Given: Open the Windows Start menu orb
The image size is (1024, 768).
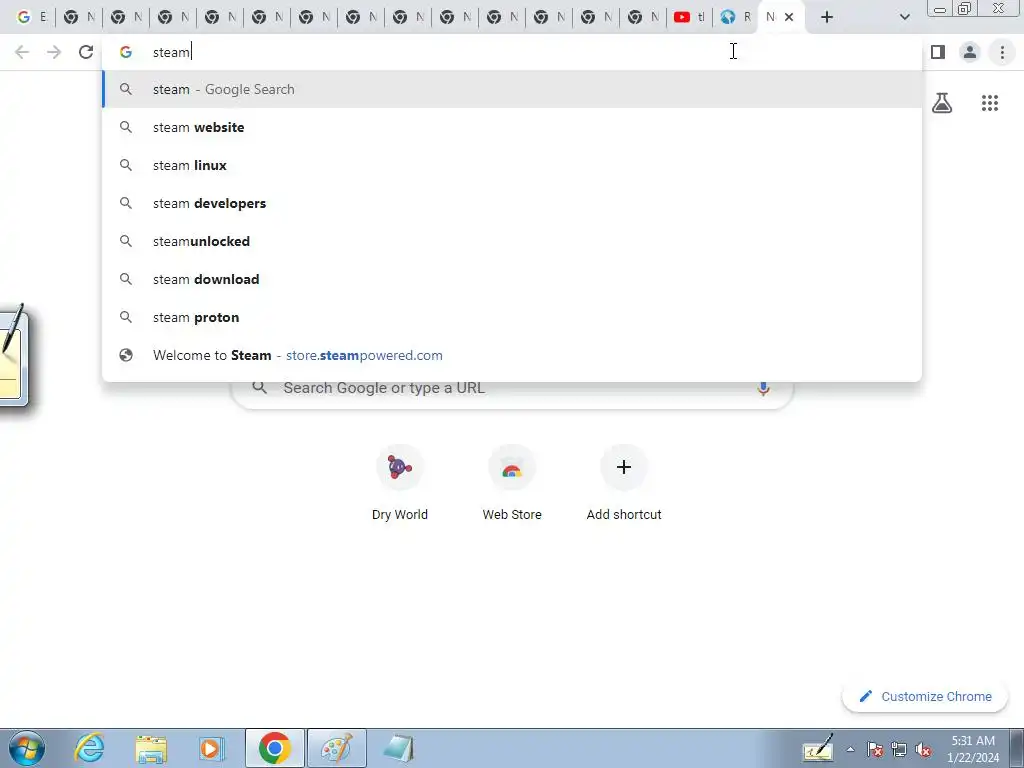Looking at the screenshot, I should 27,748.
